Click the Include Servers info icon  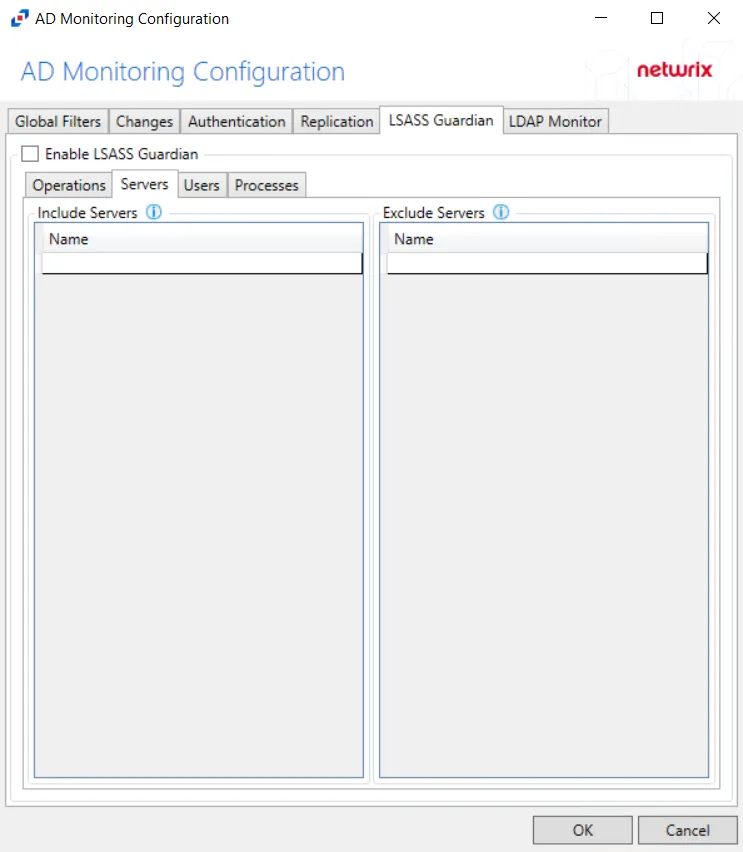coord(154,212)
